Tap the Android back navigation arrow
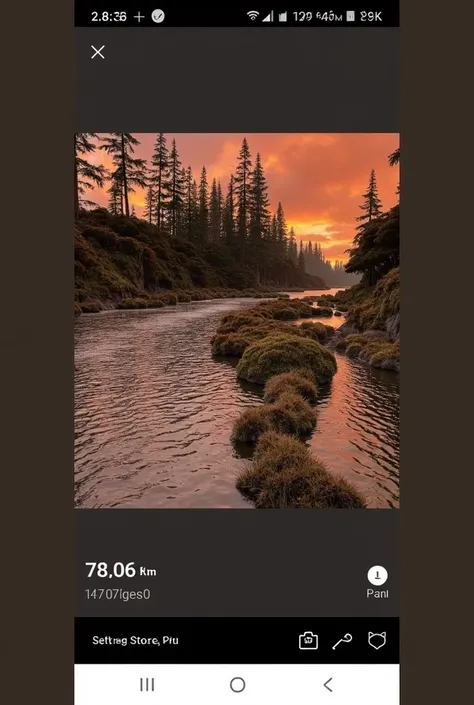Image resolution: width=474 pixels, height=705 pixels. click(328, 685)
